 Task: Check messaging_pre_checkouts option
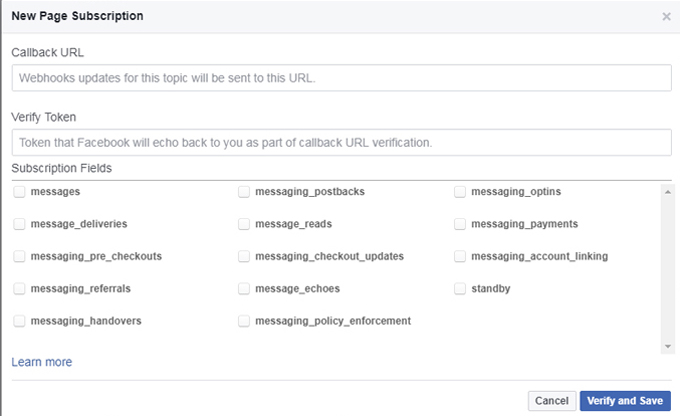[19, 256]
